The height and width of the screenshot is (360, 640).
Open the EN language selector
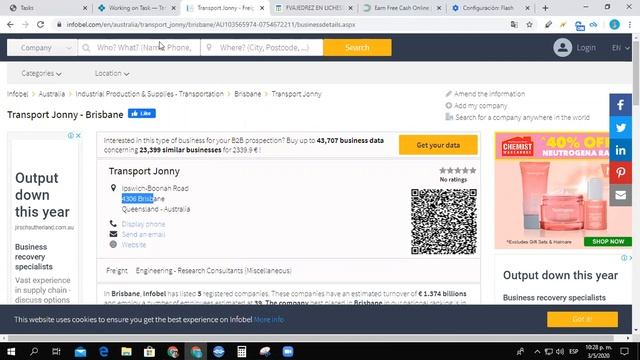click(x=620, y=48)
